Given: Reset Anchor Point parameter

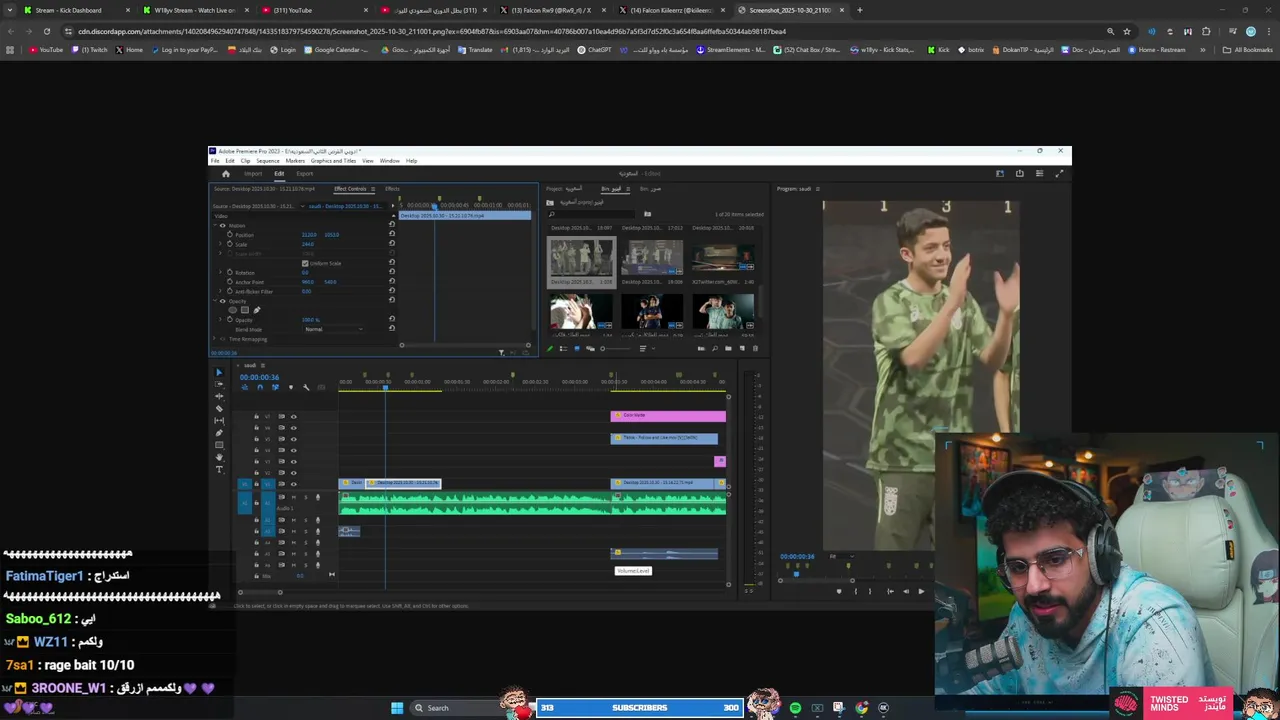Looking at the screenshot, I should coord(392,281).
